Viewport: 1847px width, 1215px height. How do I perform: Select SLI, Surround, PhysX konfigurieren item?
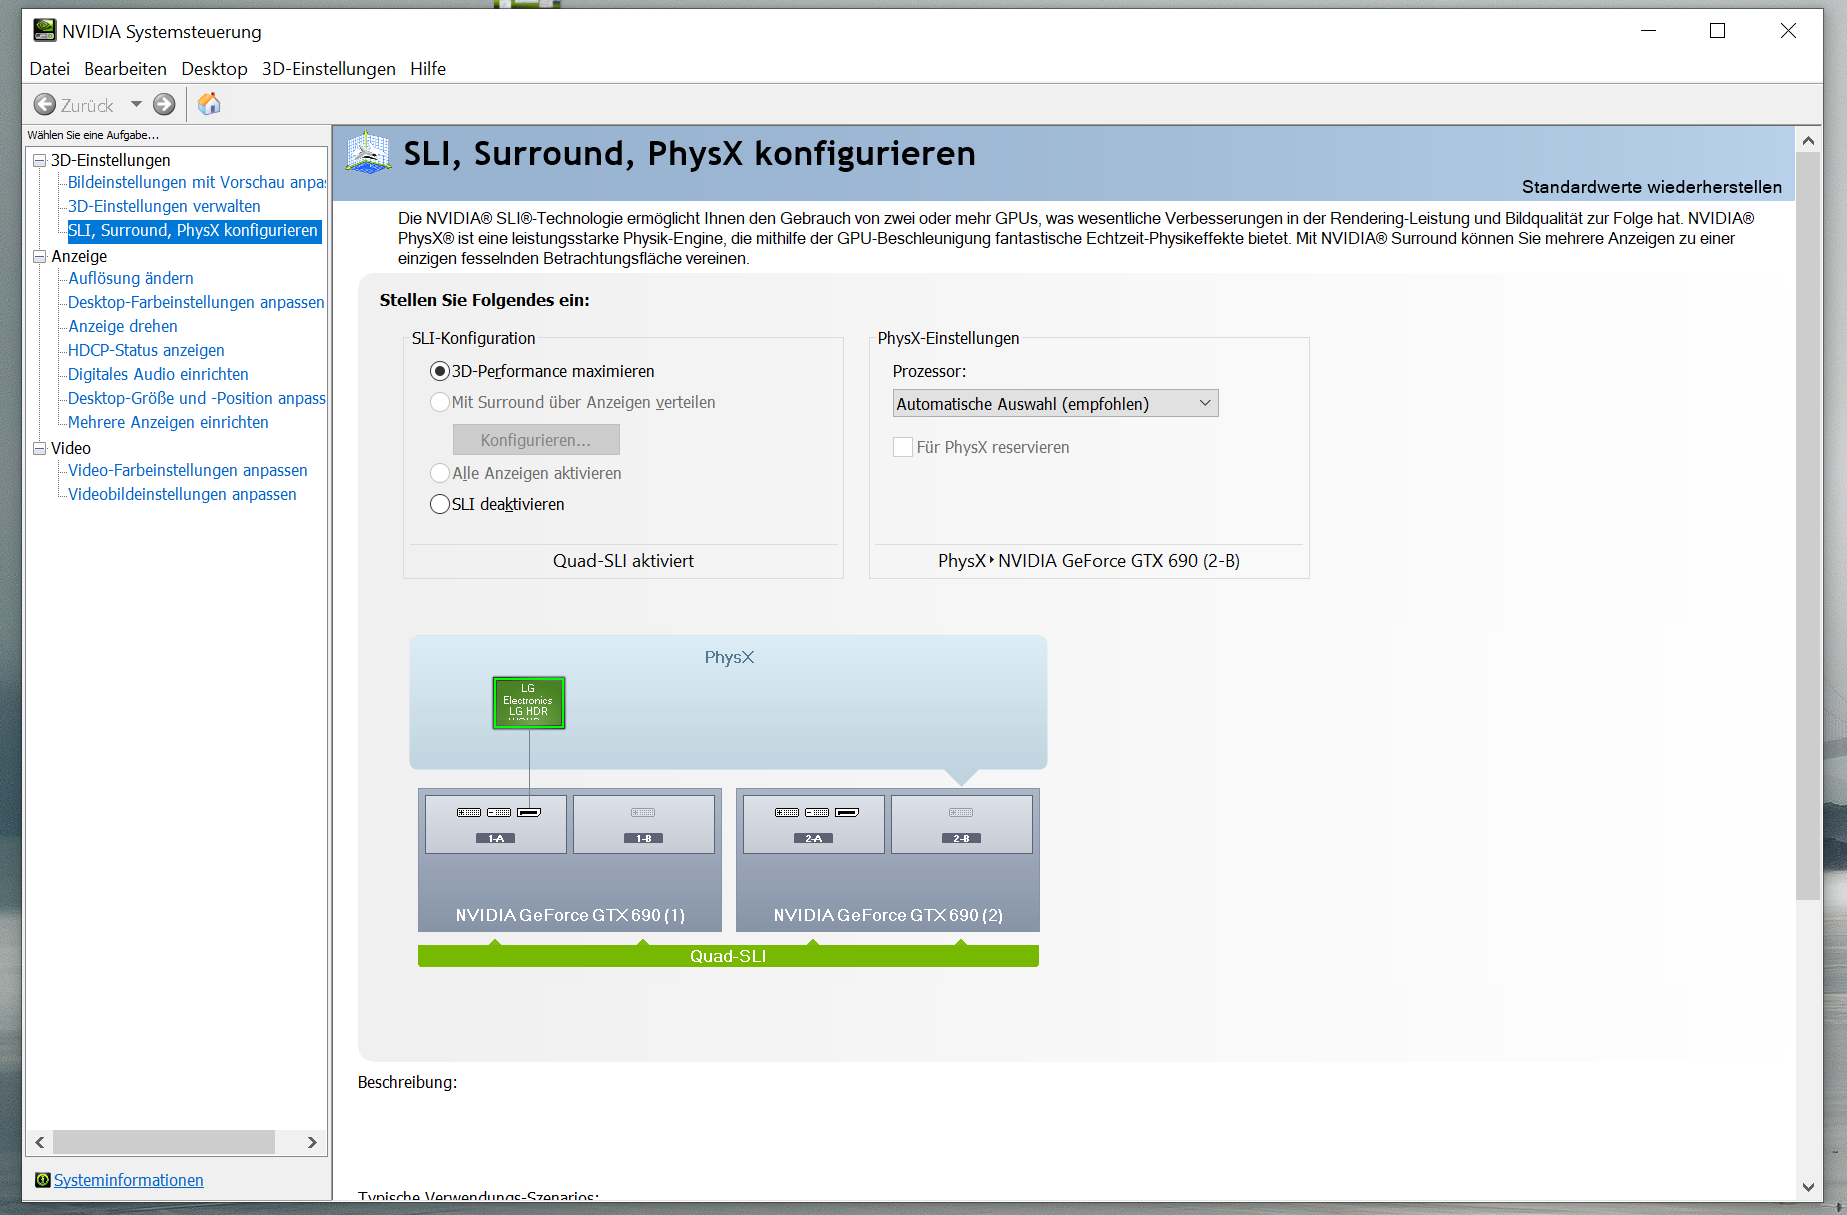pos(193,230)
